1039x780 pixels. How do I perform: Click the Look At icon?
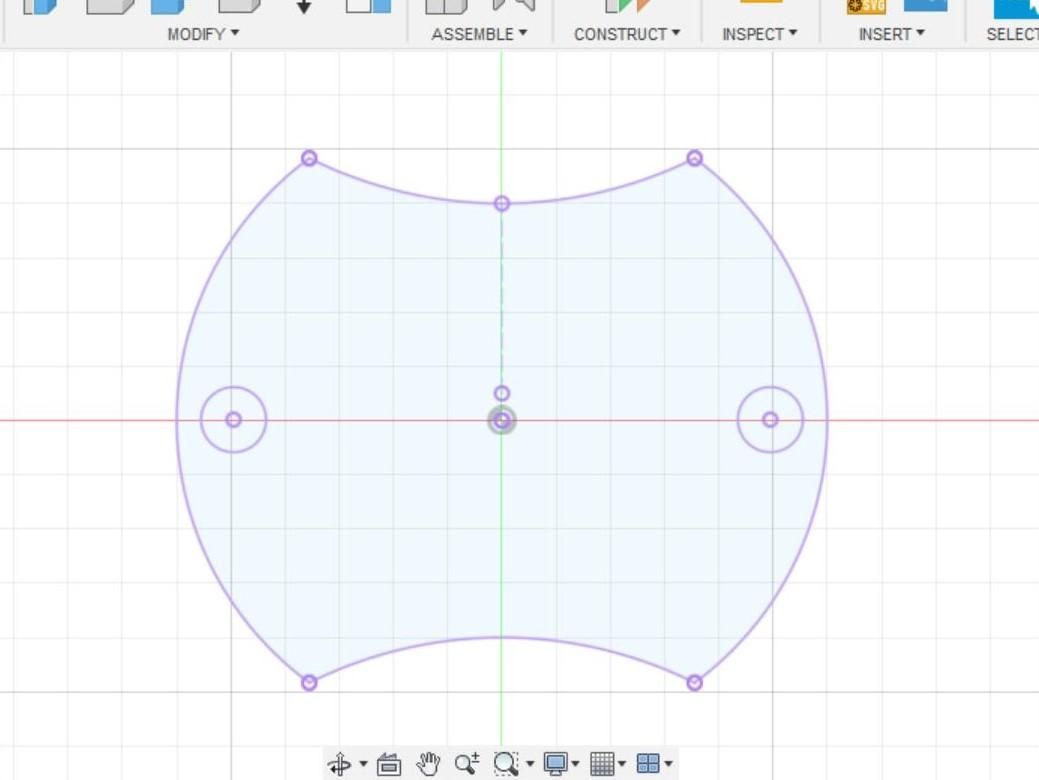point(388,763)
